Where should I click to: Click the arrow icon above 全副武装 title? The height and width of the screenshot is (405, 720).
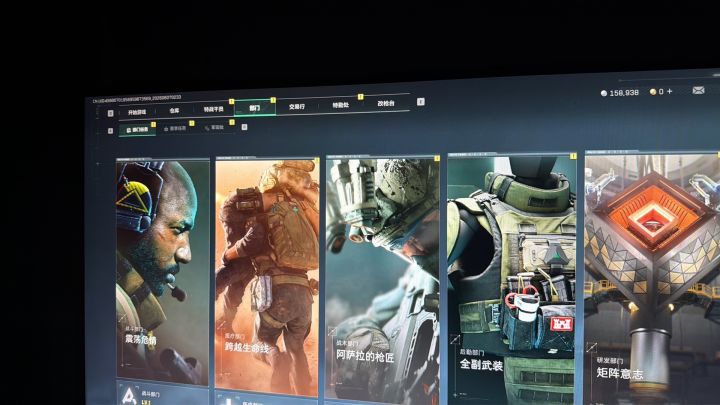coord(455,340)
